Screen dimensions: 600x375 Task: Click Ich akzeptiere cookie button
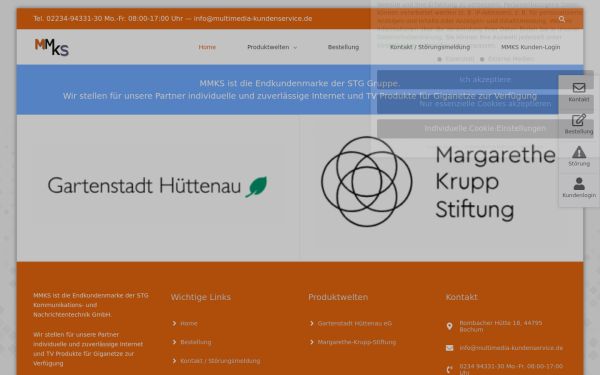pos(485,80)
